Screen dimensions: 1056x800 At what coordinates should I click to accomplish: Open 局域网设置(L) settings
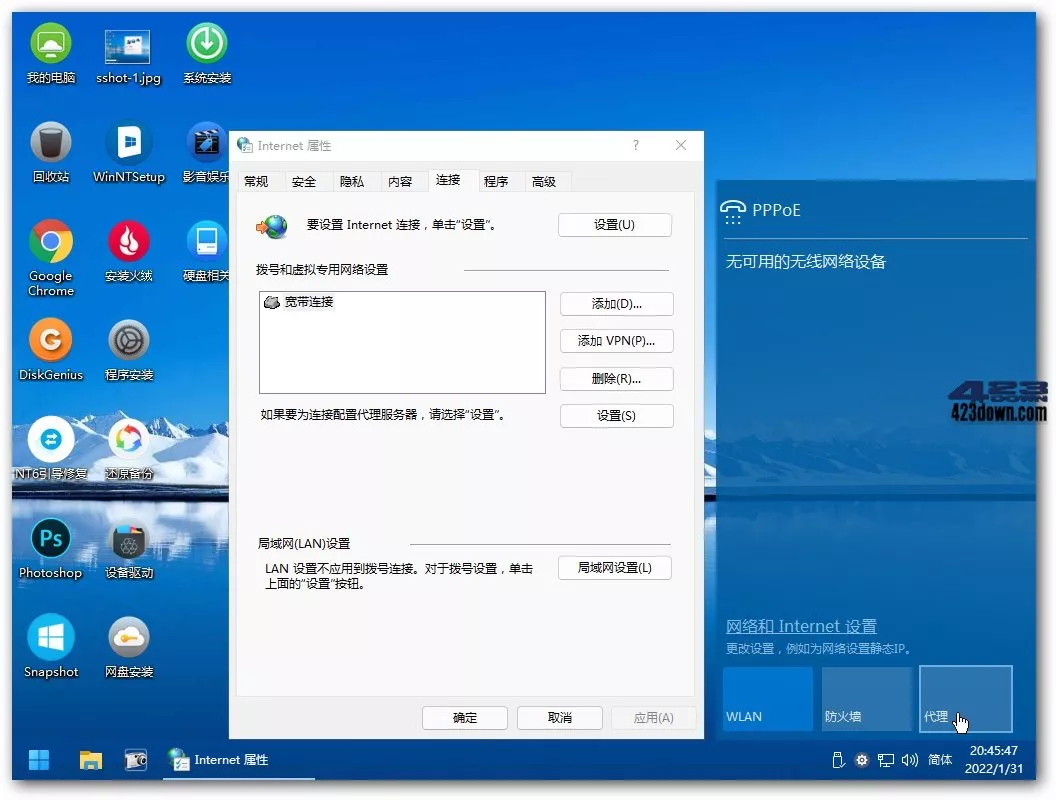(614, 566)
